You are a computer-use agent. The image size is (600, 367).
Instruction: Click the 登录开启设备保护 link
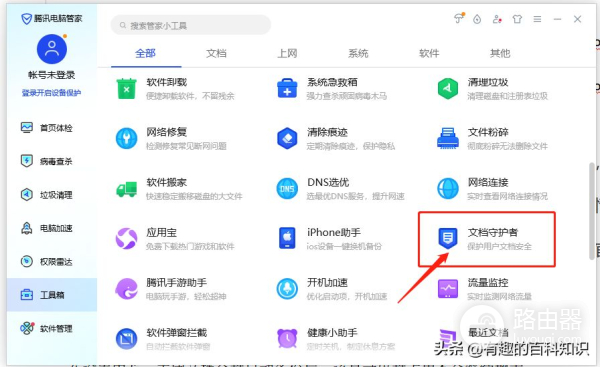pyautogui.click(x=51, y=93)
